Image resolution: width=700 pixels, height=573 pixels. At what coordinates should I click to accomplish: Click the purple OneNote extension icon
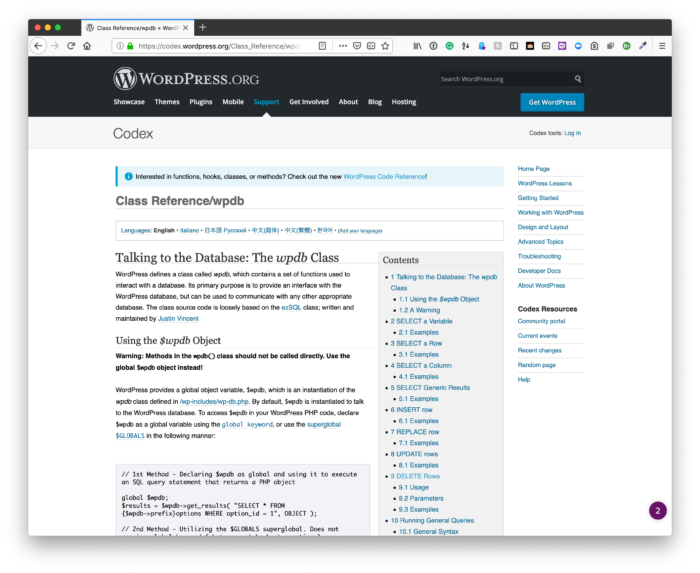[562, 46]
